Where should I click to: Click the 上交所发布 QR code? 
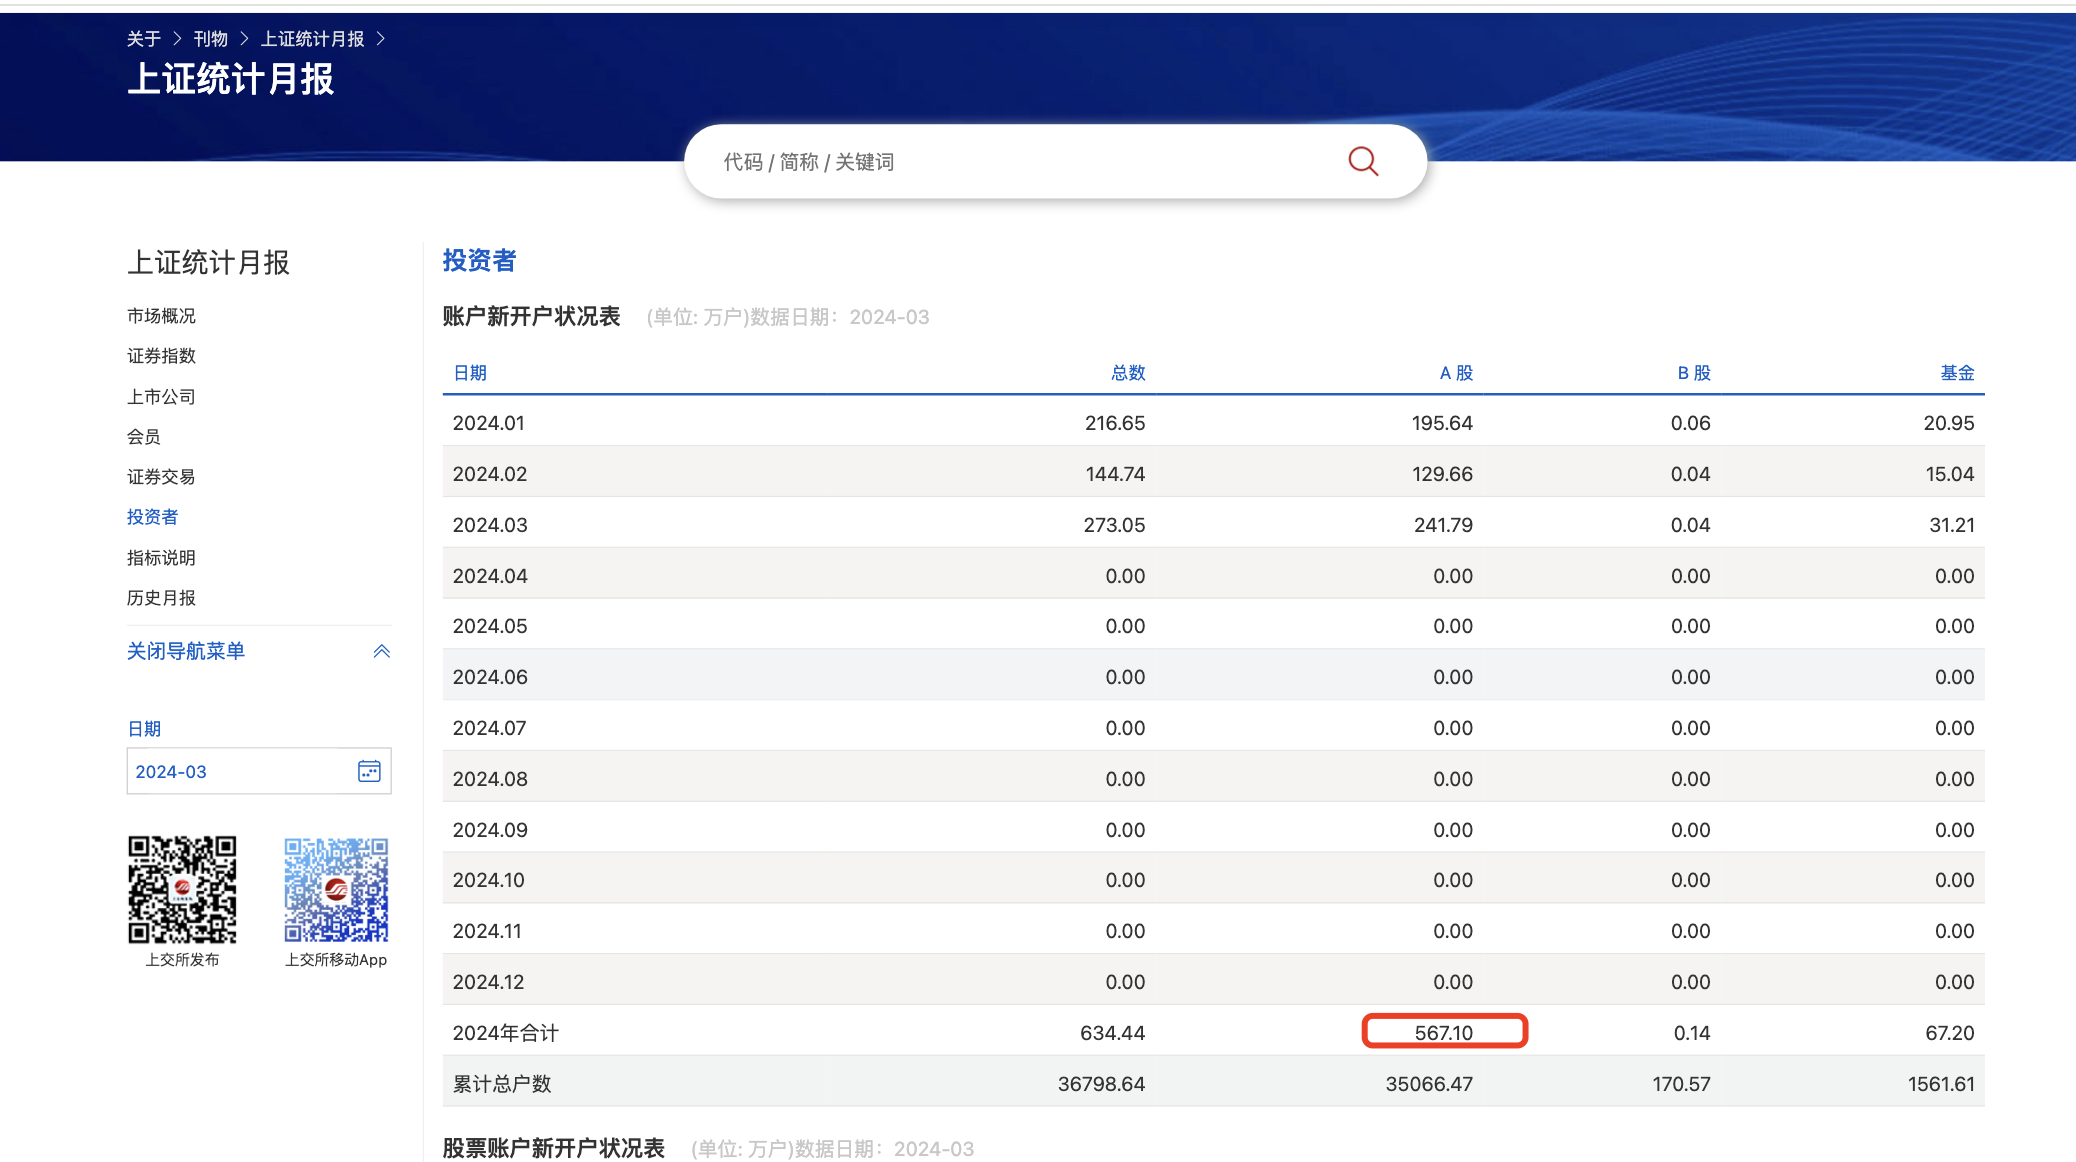pyautogui.click(x=182, y=889)
